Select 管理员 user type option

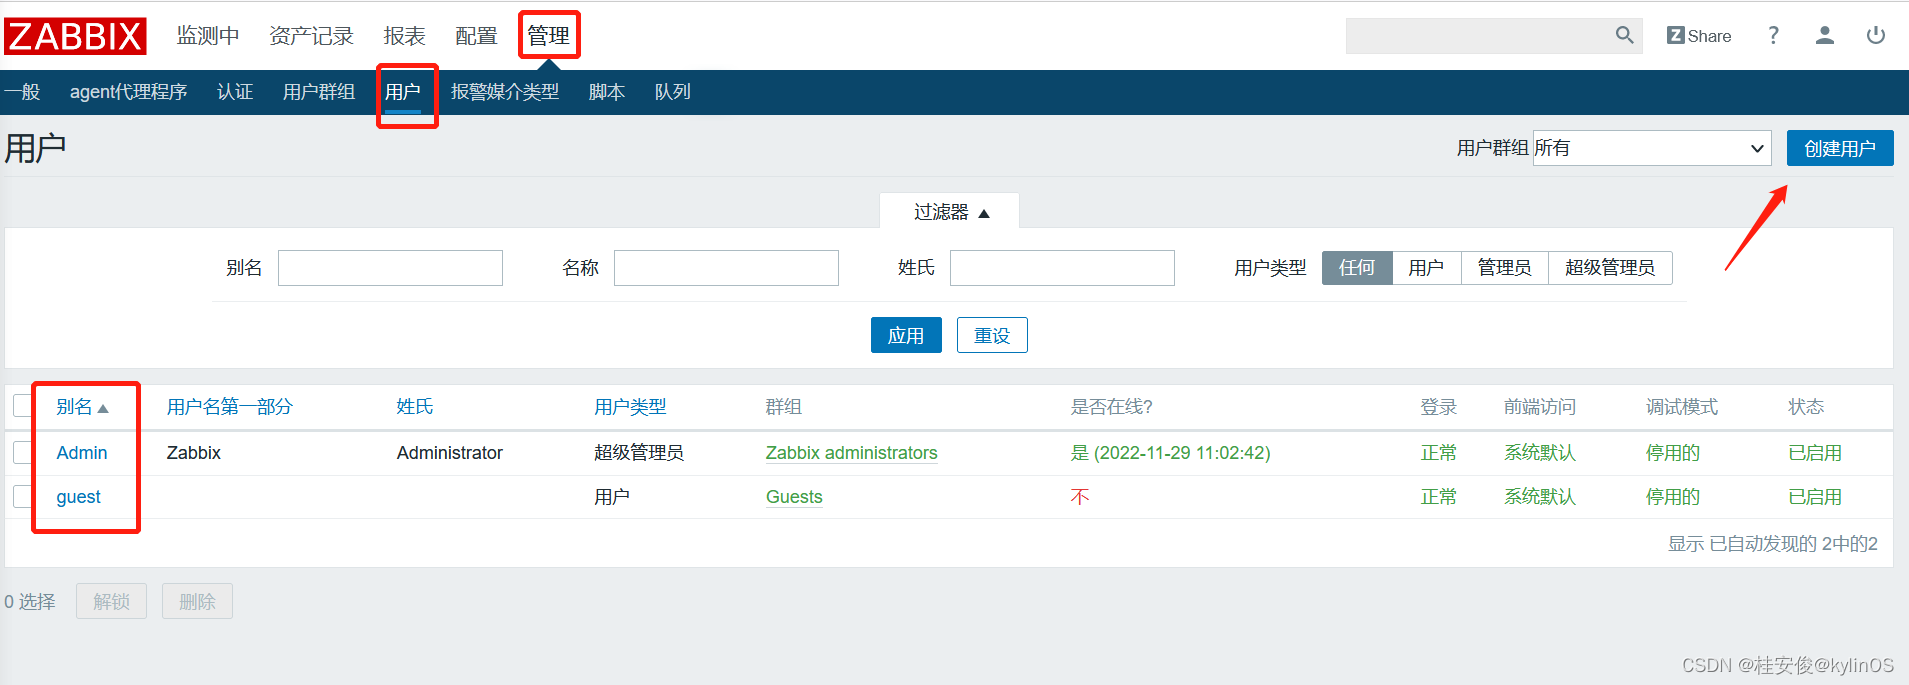click(1505, 268)
